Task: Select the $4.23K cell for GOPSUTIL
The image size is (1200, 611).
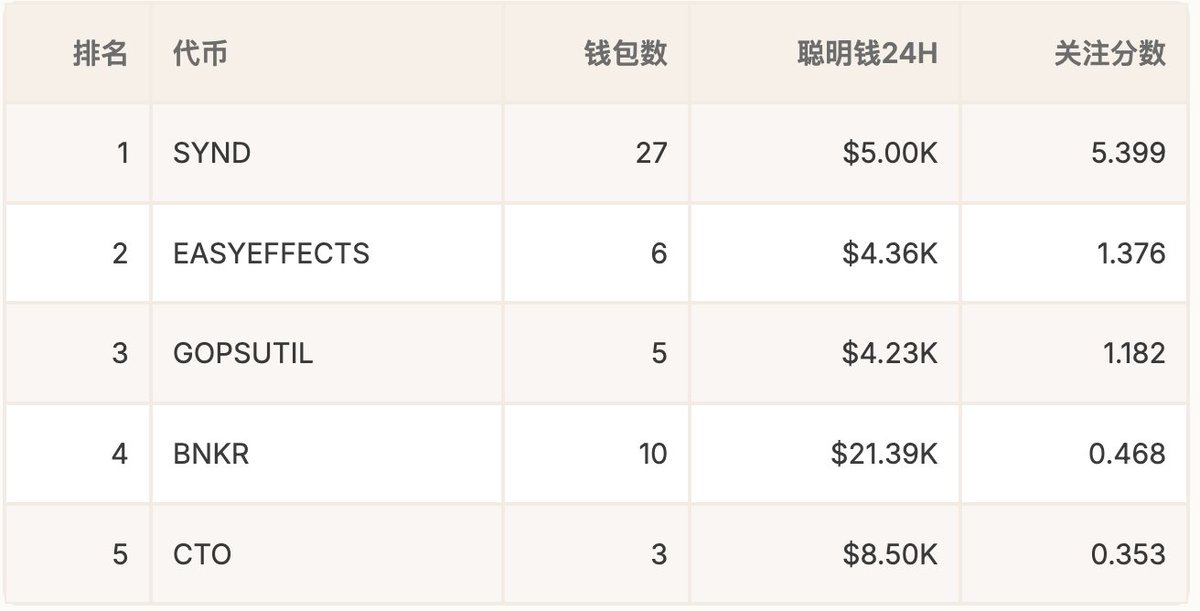Action: click(890, 353)
